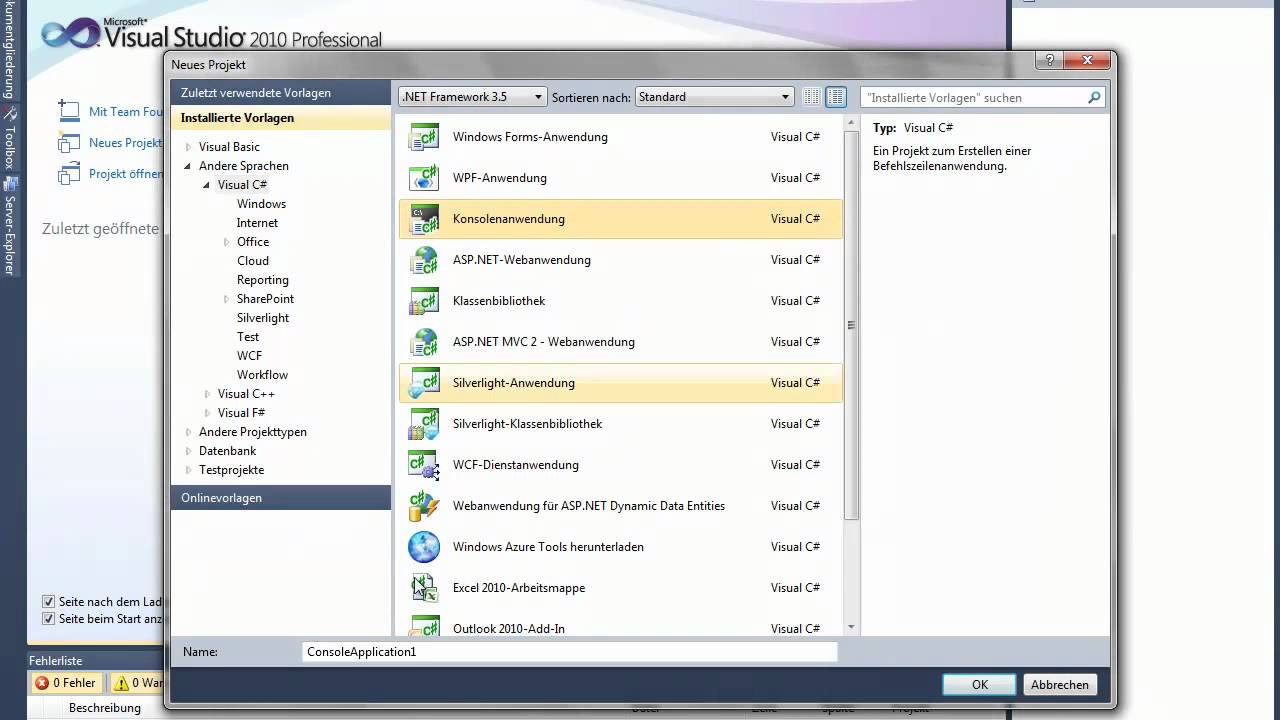The width and height of the screenshot is (1280, 720).
Task: Pick the Outlook 2010-Add-In template icon
Action: (x=424, y=627)
